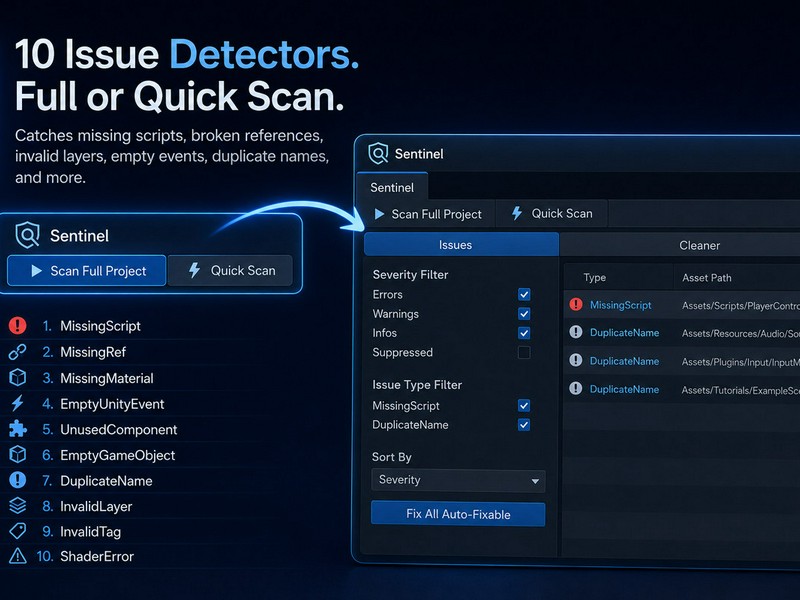Click the Sentinel shield logo in window title
Screen dimensions: 800x600
click(378, 154)
